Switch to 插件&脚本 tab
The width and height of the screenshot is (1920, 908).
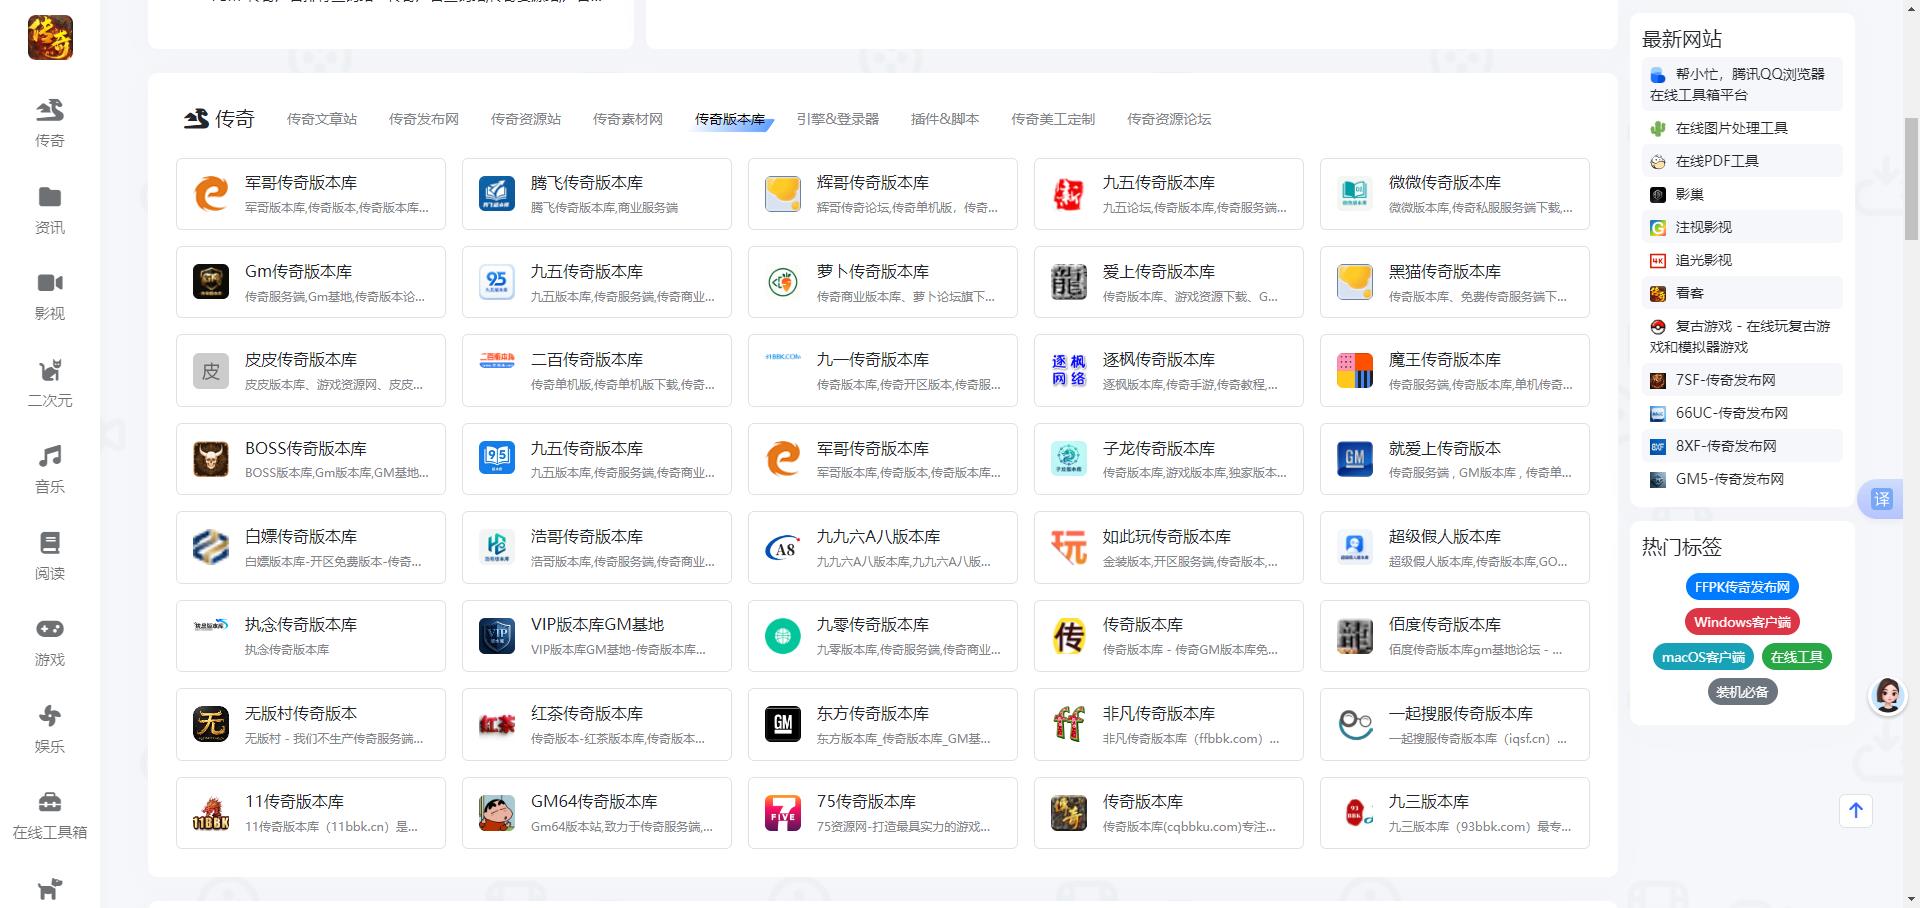945,119
